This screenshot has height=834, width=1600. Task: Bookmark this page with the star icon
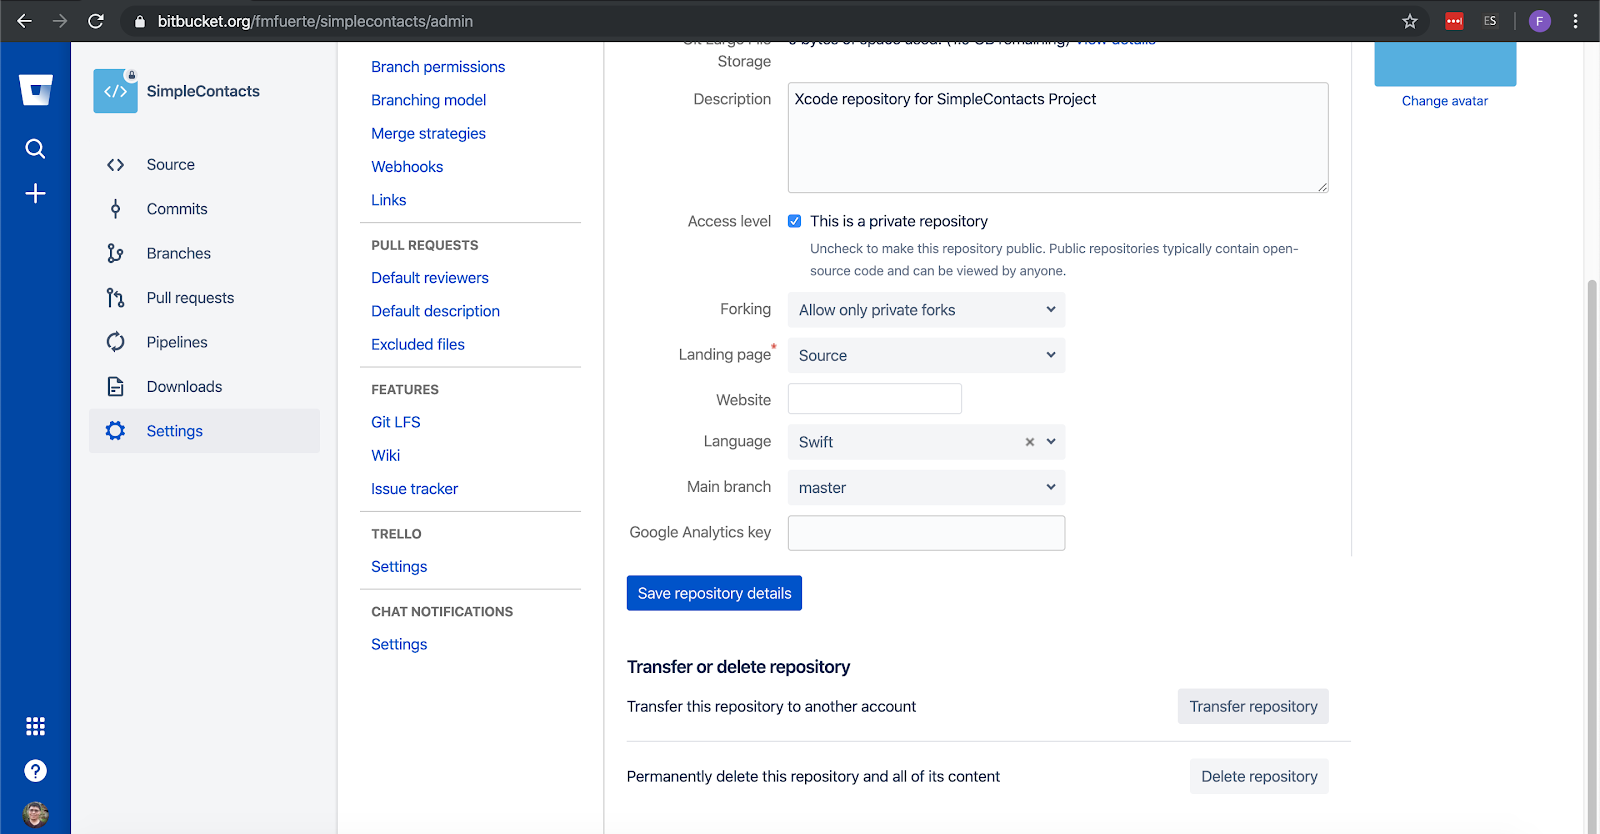(x=1410, y=21)
